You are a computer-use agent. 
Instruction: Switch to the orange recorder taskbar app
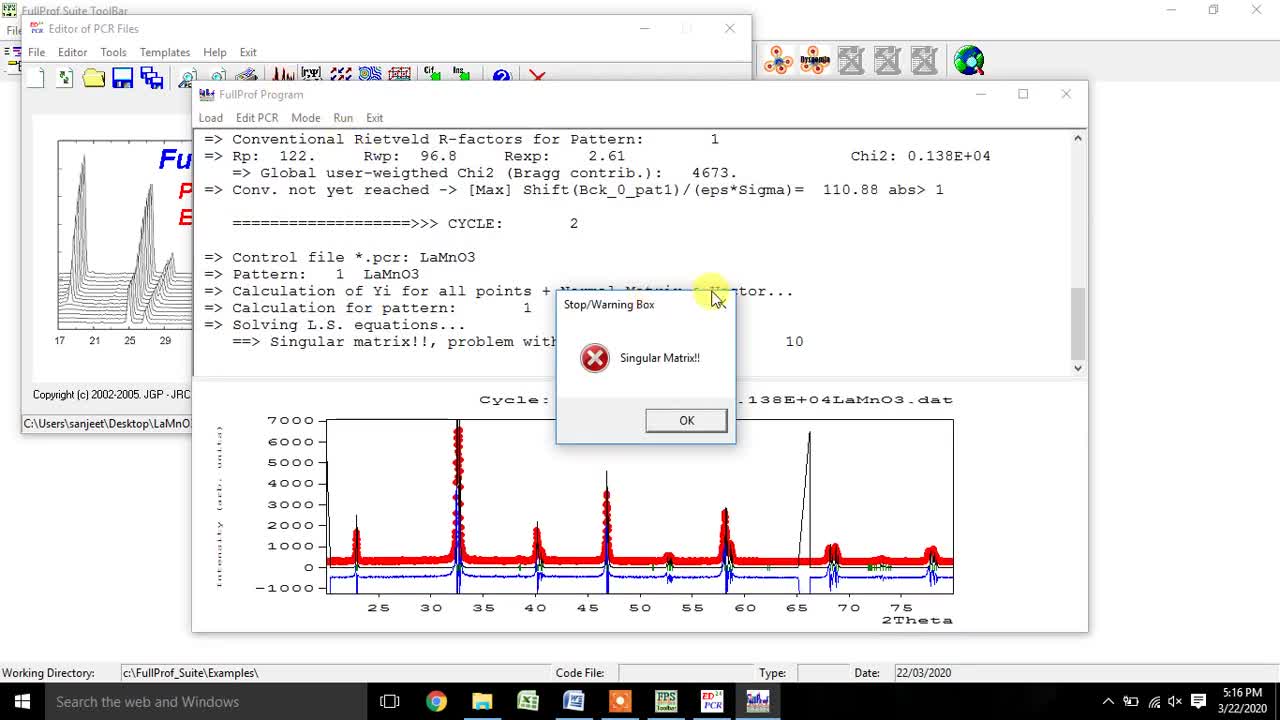click(x=620, y=702)
